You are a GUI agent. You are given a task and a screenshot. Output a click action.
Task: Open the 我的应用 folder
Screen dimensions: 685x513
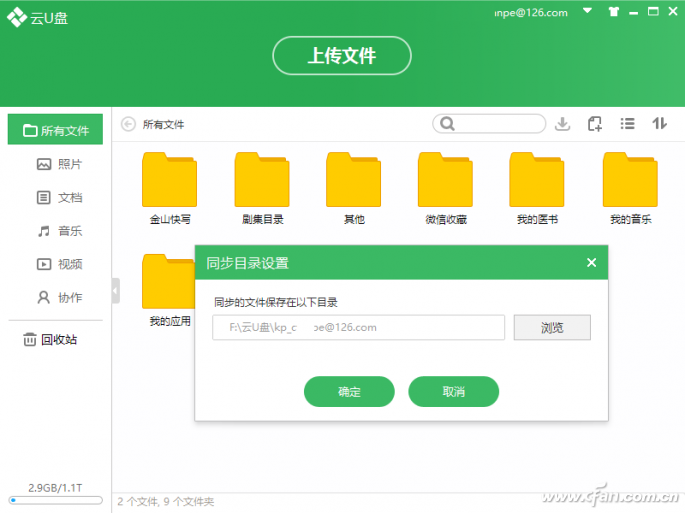169,291
